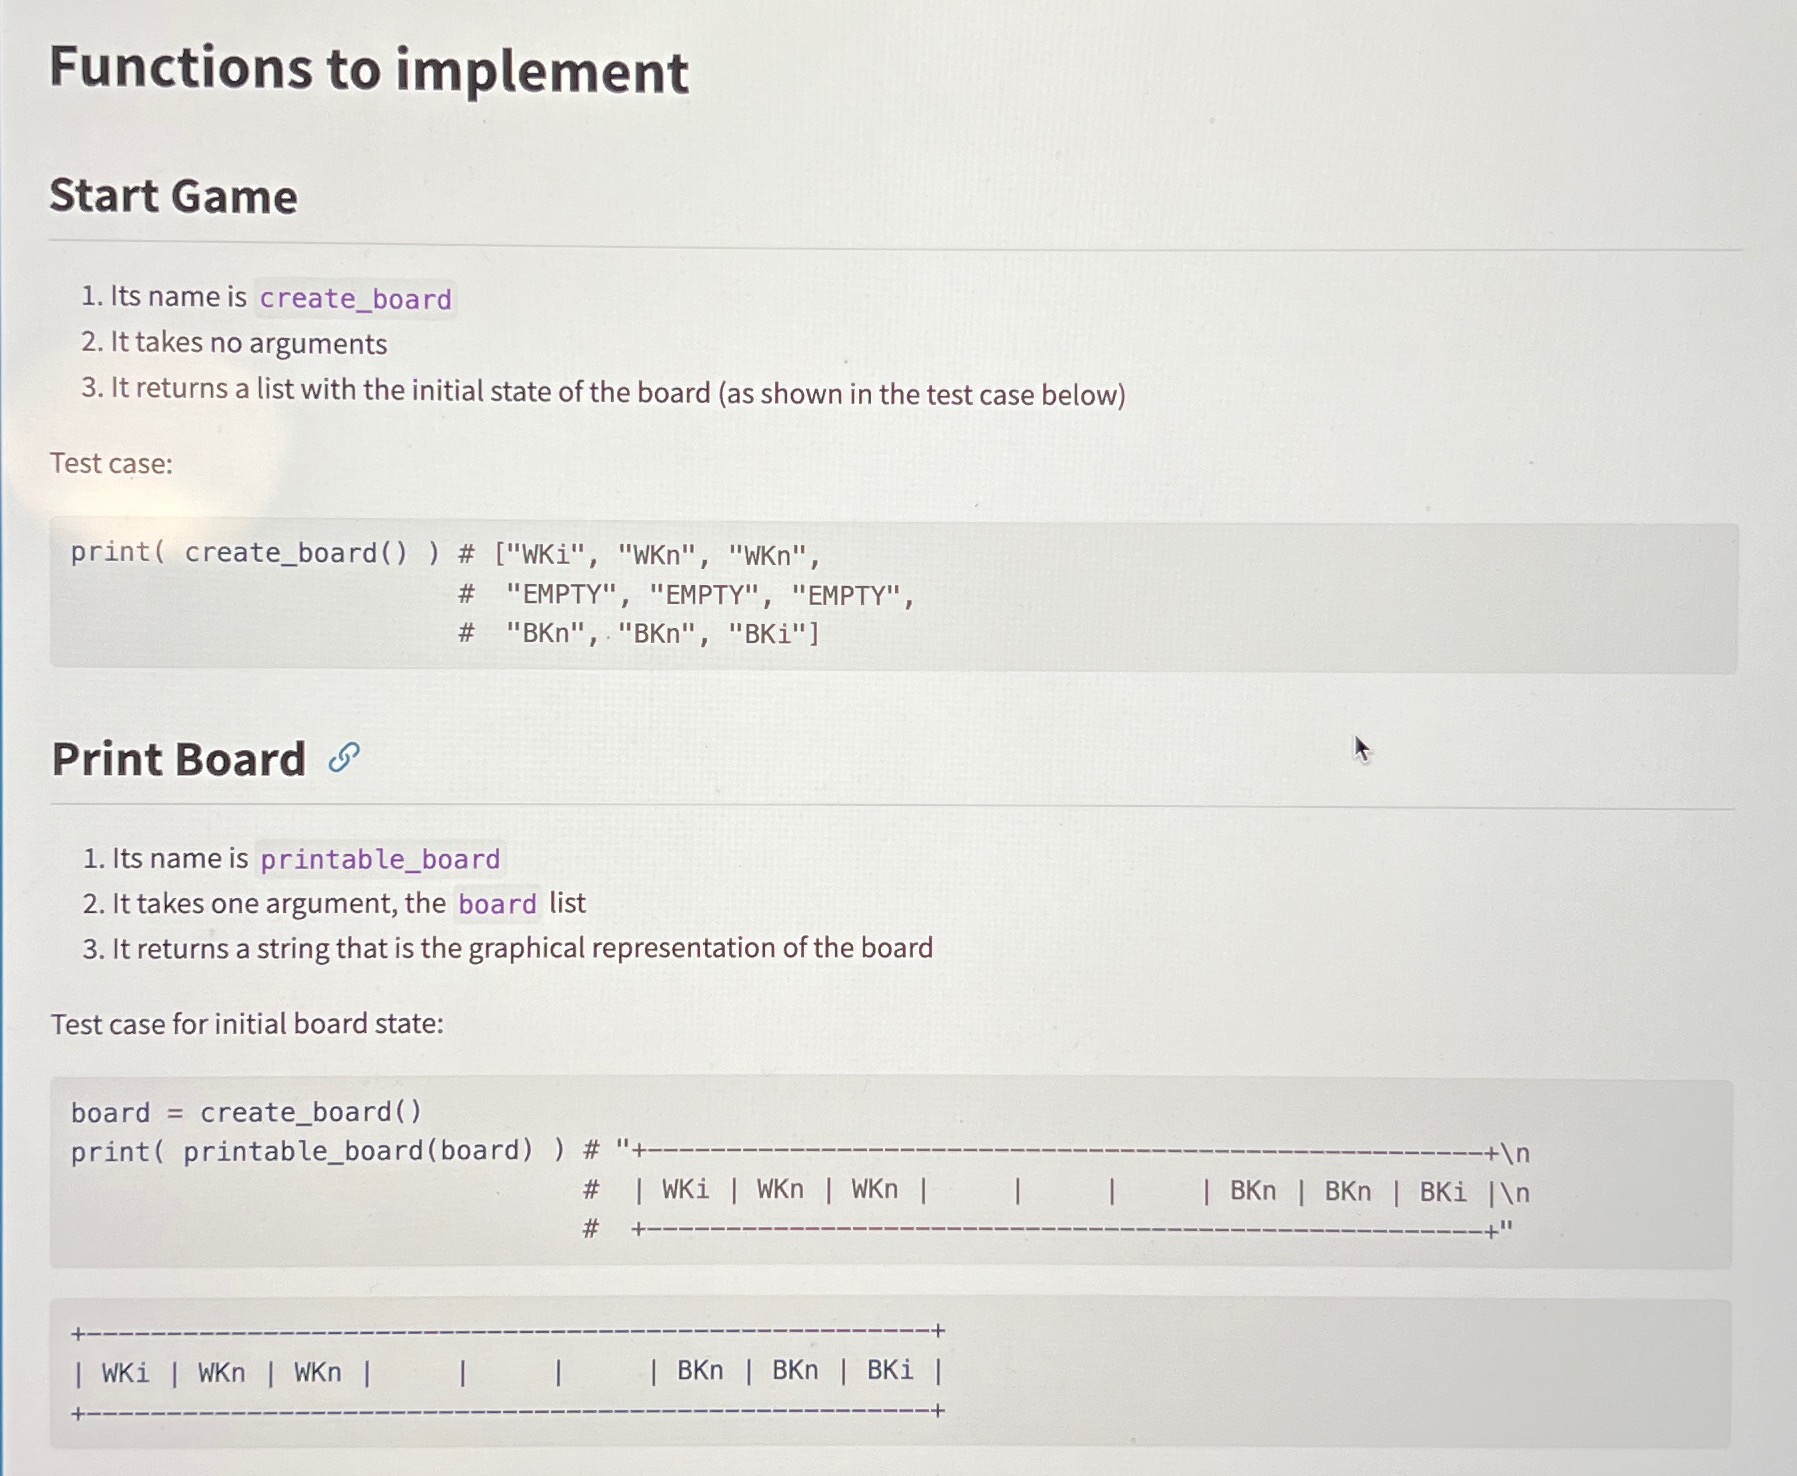Click WKi in the final rendered board output

pyautogui.click(x=125, y=1372)
